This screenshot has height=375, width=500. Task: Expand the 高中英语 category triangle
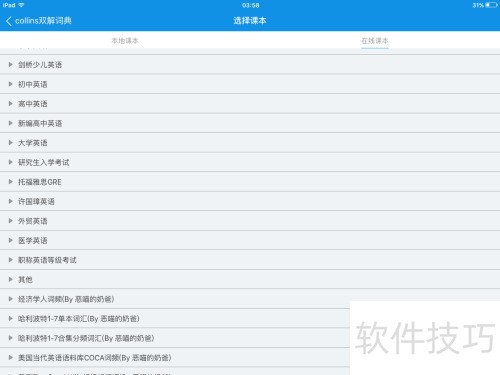pos(11,104)
